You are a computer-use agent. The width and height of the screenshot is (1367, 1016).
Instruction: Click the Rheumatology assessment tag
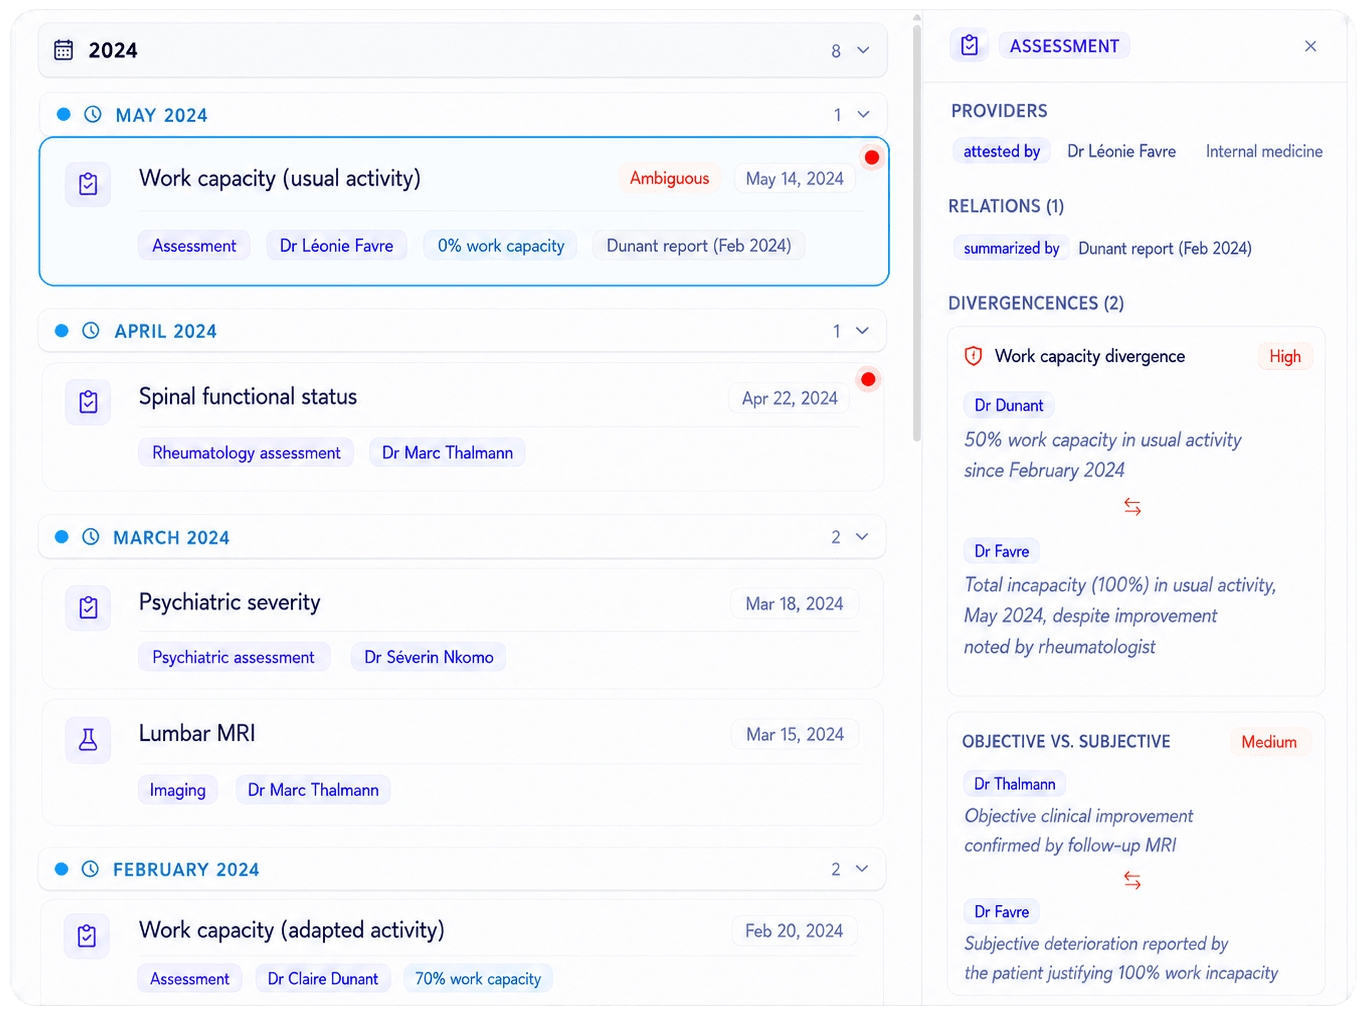pos(246,452)
